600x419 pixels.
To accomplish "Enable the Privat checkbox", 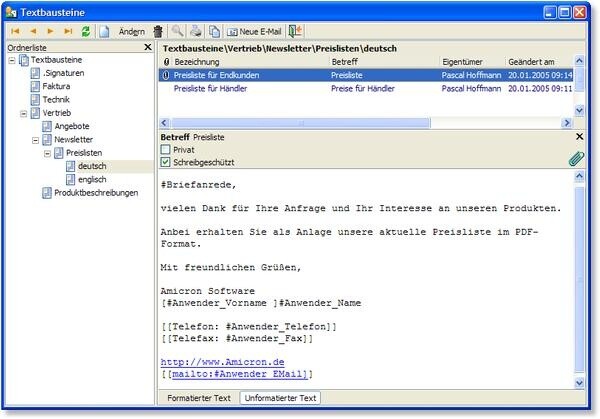I will pos(166,149).
